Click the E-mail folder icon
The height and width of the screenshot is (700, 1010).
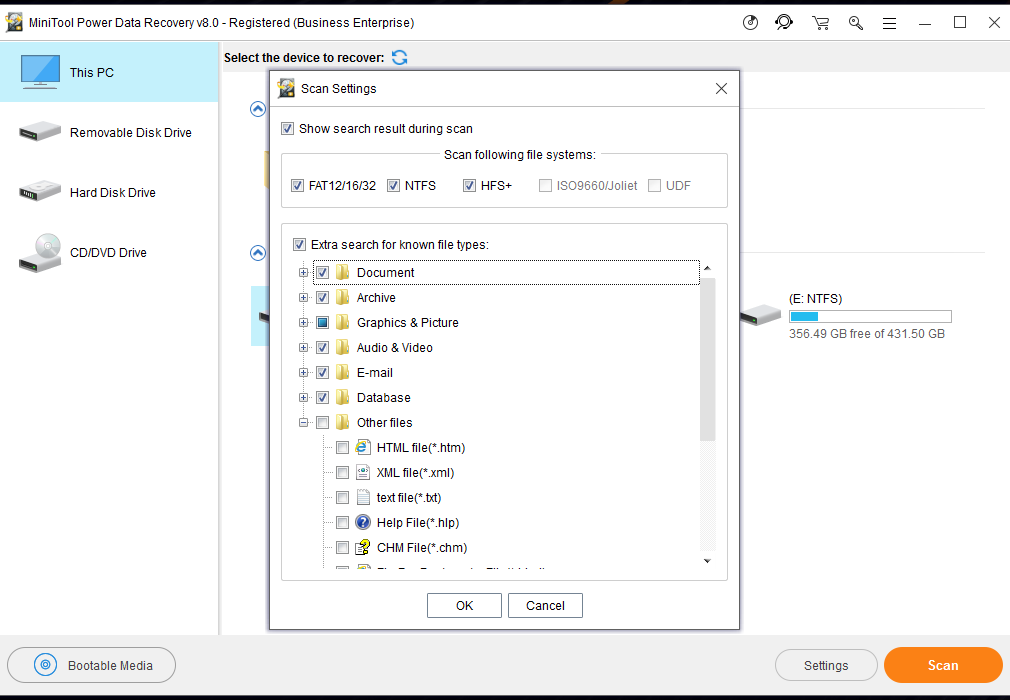click(343, 372)
